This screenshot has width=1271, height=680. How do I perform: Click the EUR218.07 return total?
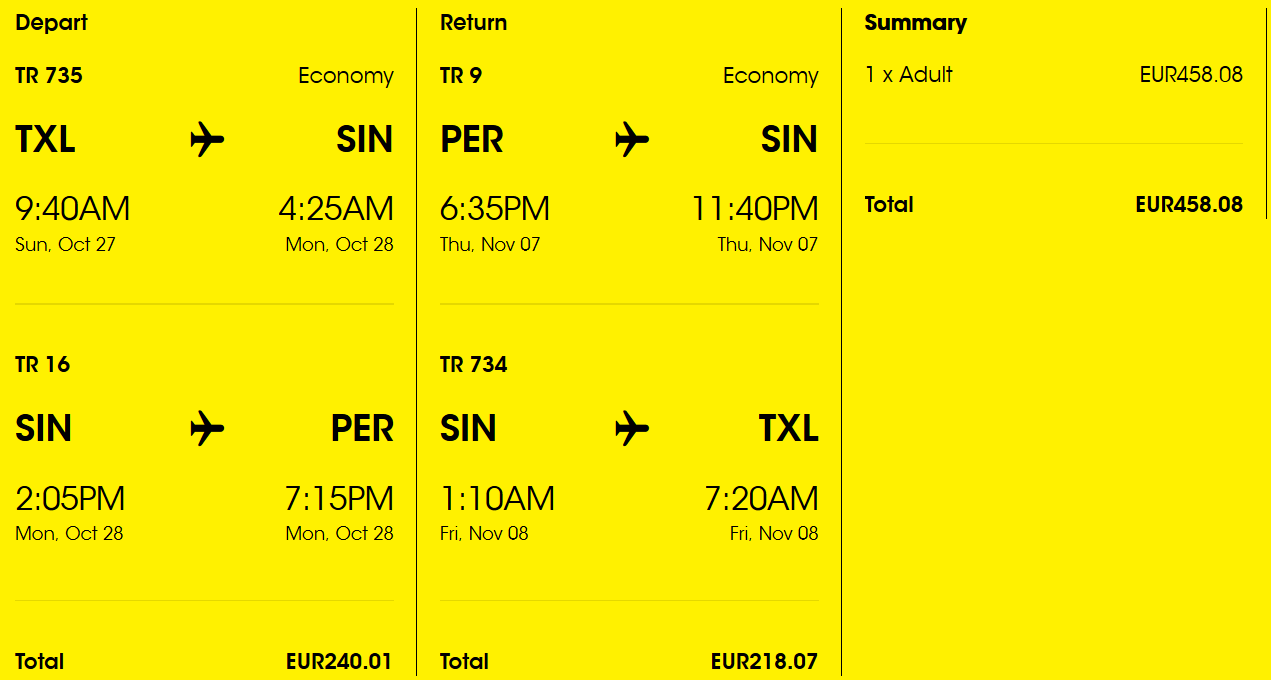coord(764,661)
